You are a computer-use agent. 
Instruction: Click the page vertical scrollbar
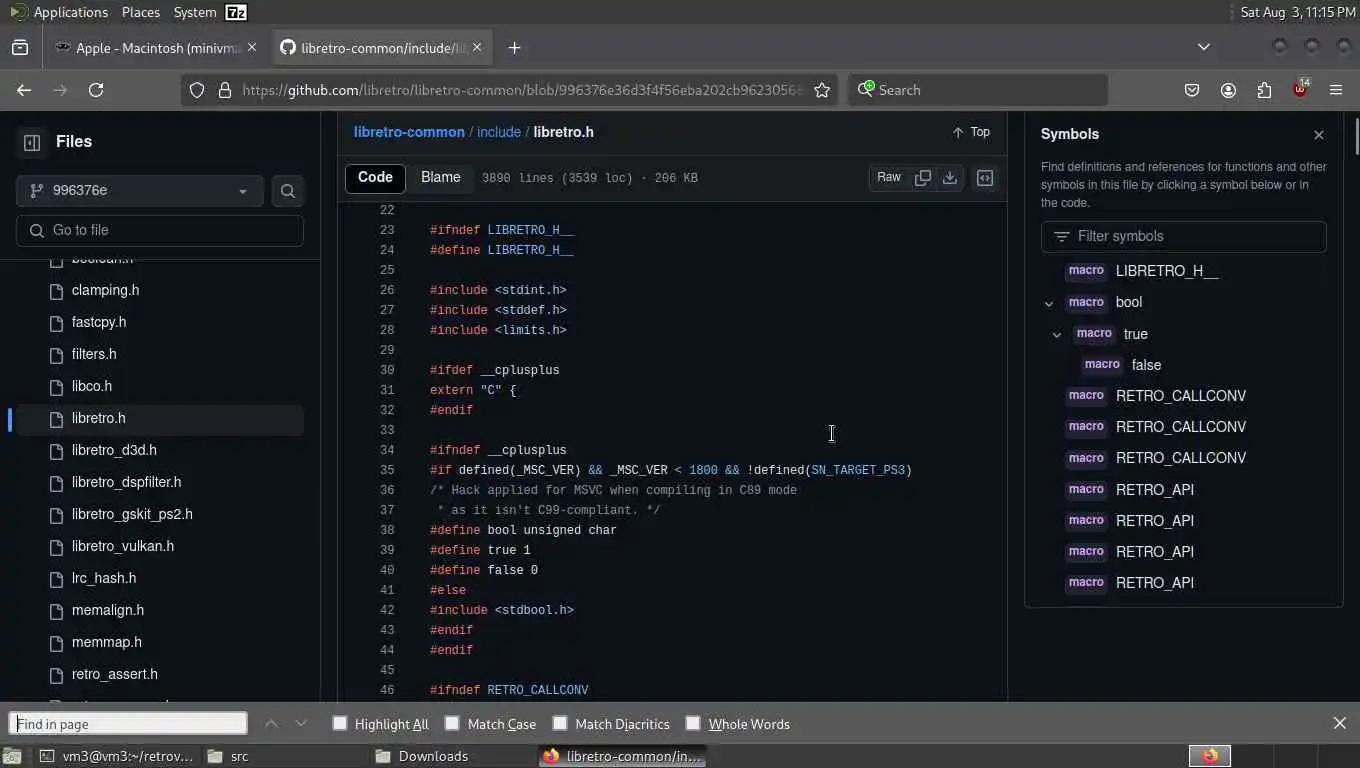point(1355,135)
